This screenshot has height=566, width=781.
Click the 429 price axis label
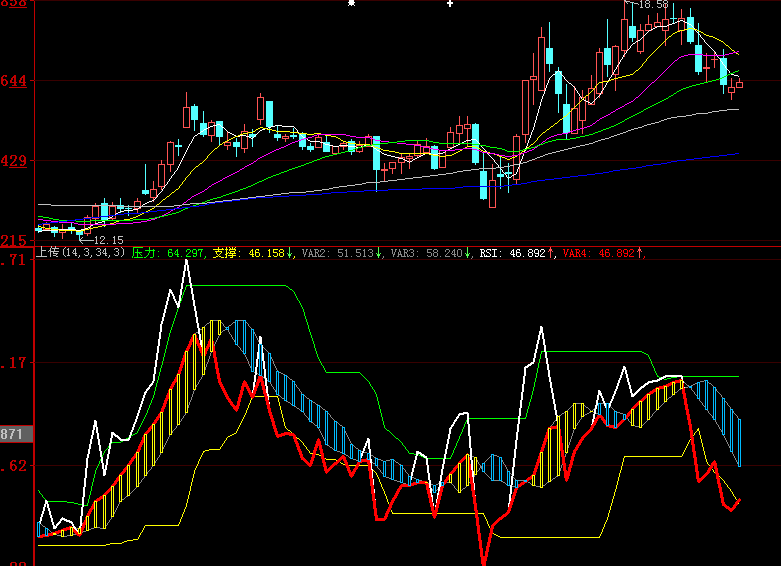13,161
